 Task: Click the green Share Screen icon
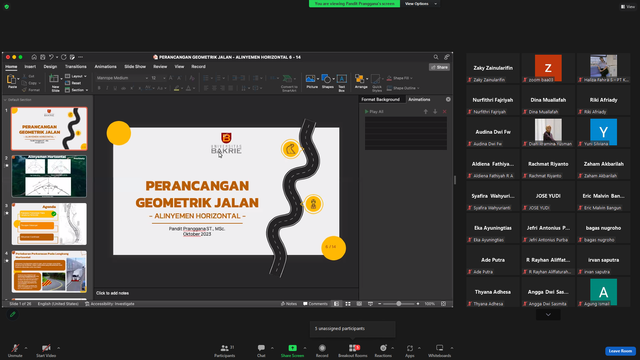292,348
